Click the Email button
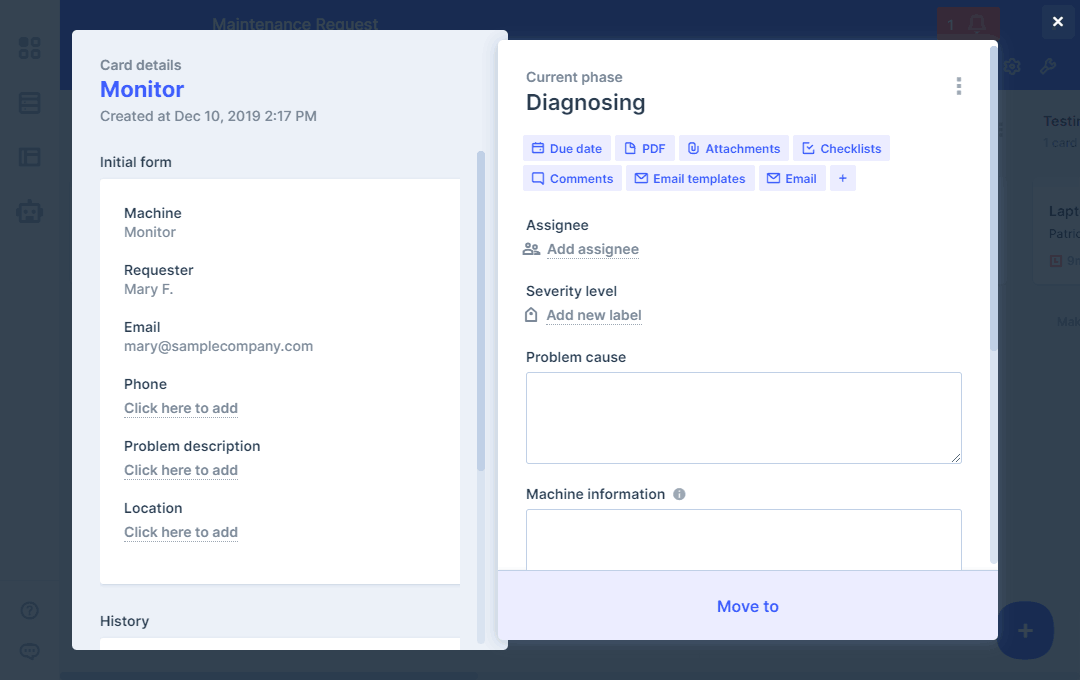 coord(791,178)
